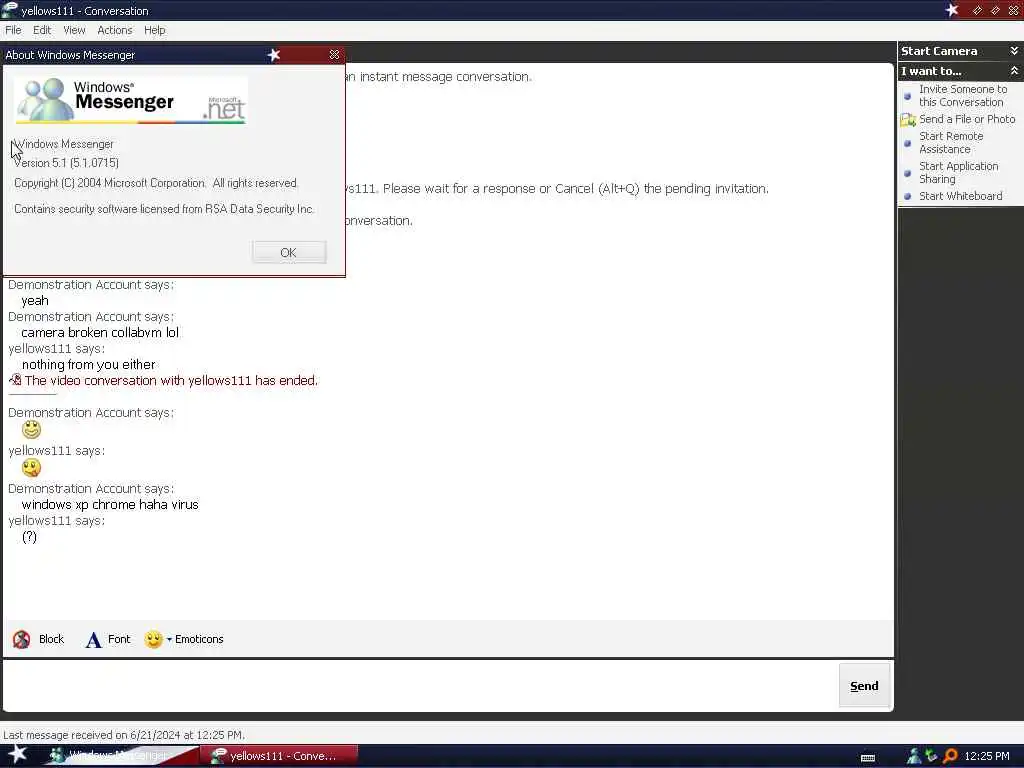This screenshot has width=1024, height=768.
Task: Click the smiley emoticon from Demonstration Account
Action: (31, 430)
